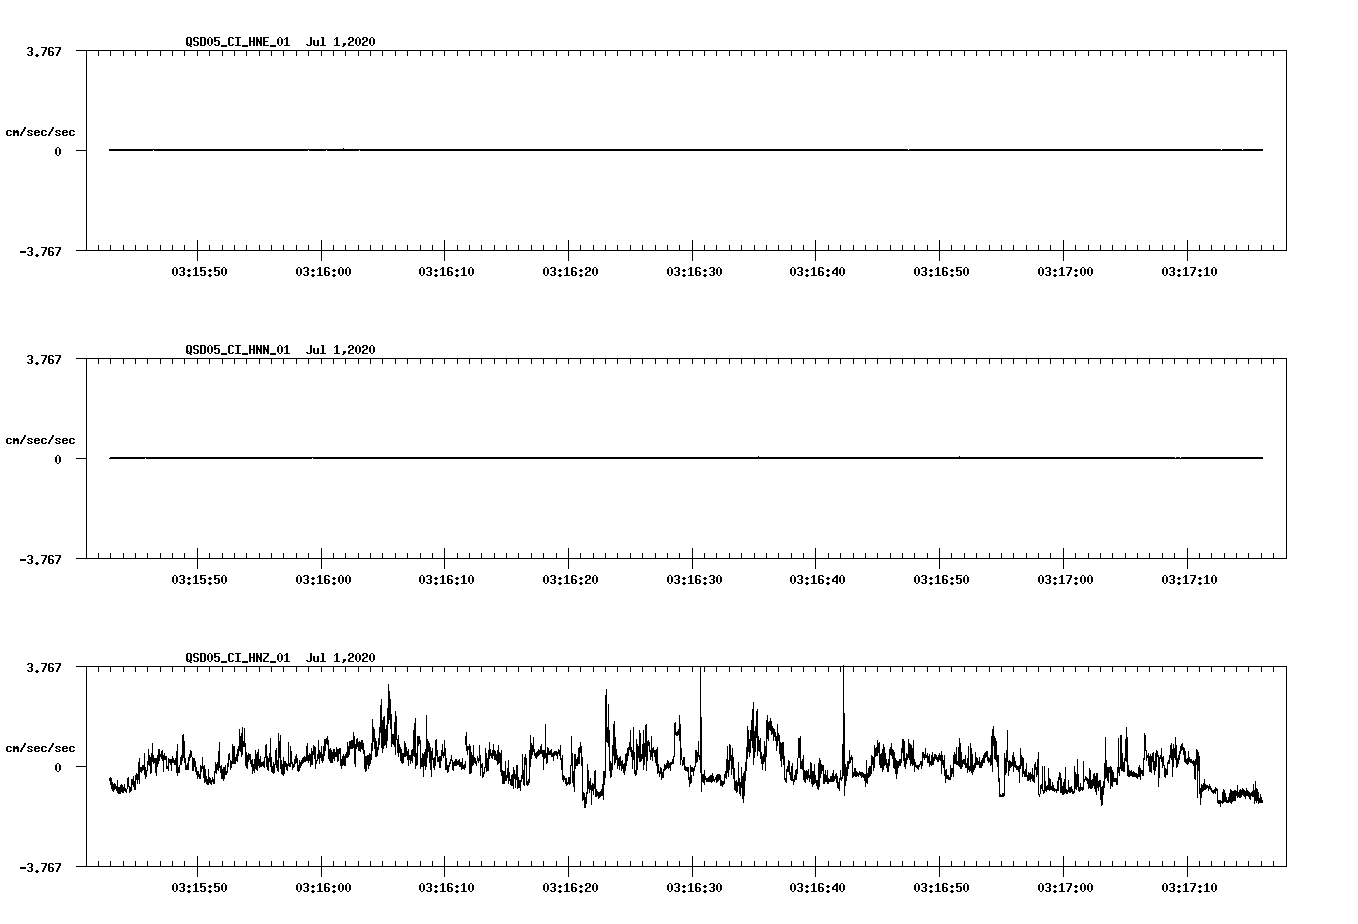The height and width of the screenshot is (924, 1358).
Task: Click 03:16:10 time label under HNN plot
Action: [x=446, y=580]
